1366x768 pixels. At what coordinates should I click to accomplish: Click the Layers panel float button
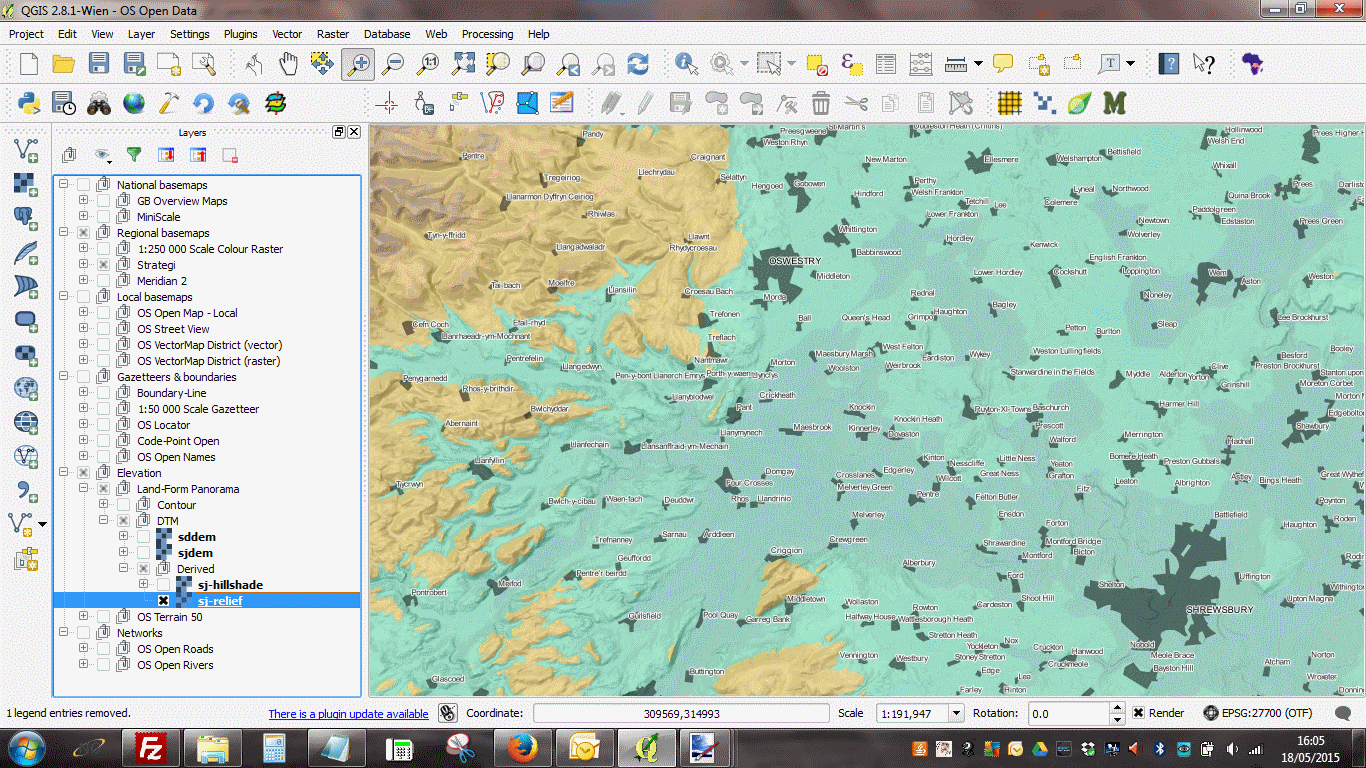click(339, 132)
